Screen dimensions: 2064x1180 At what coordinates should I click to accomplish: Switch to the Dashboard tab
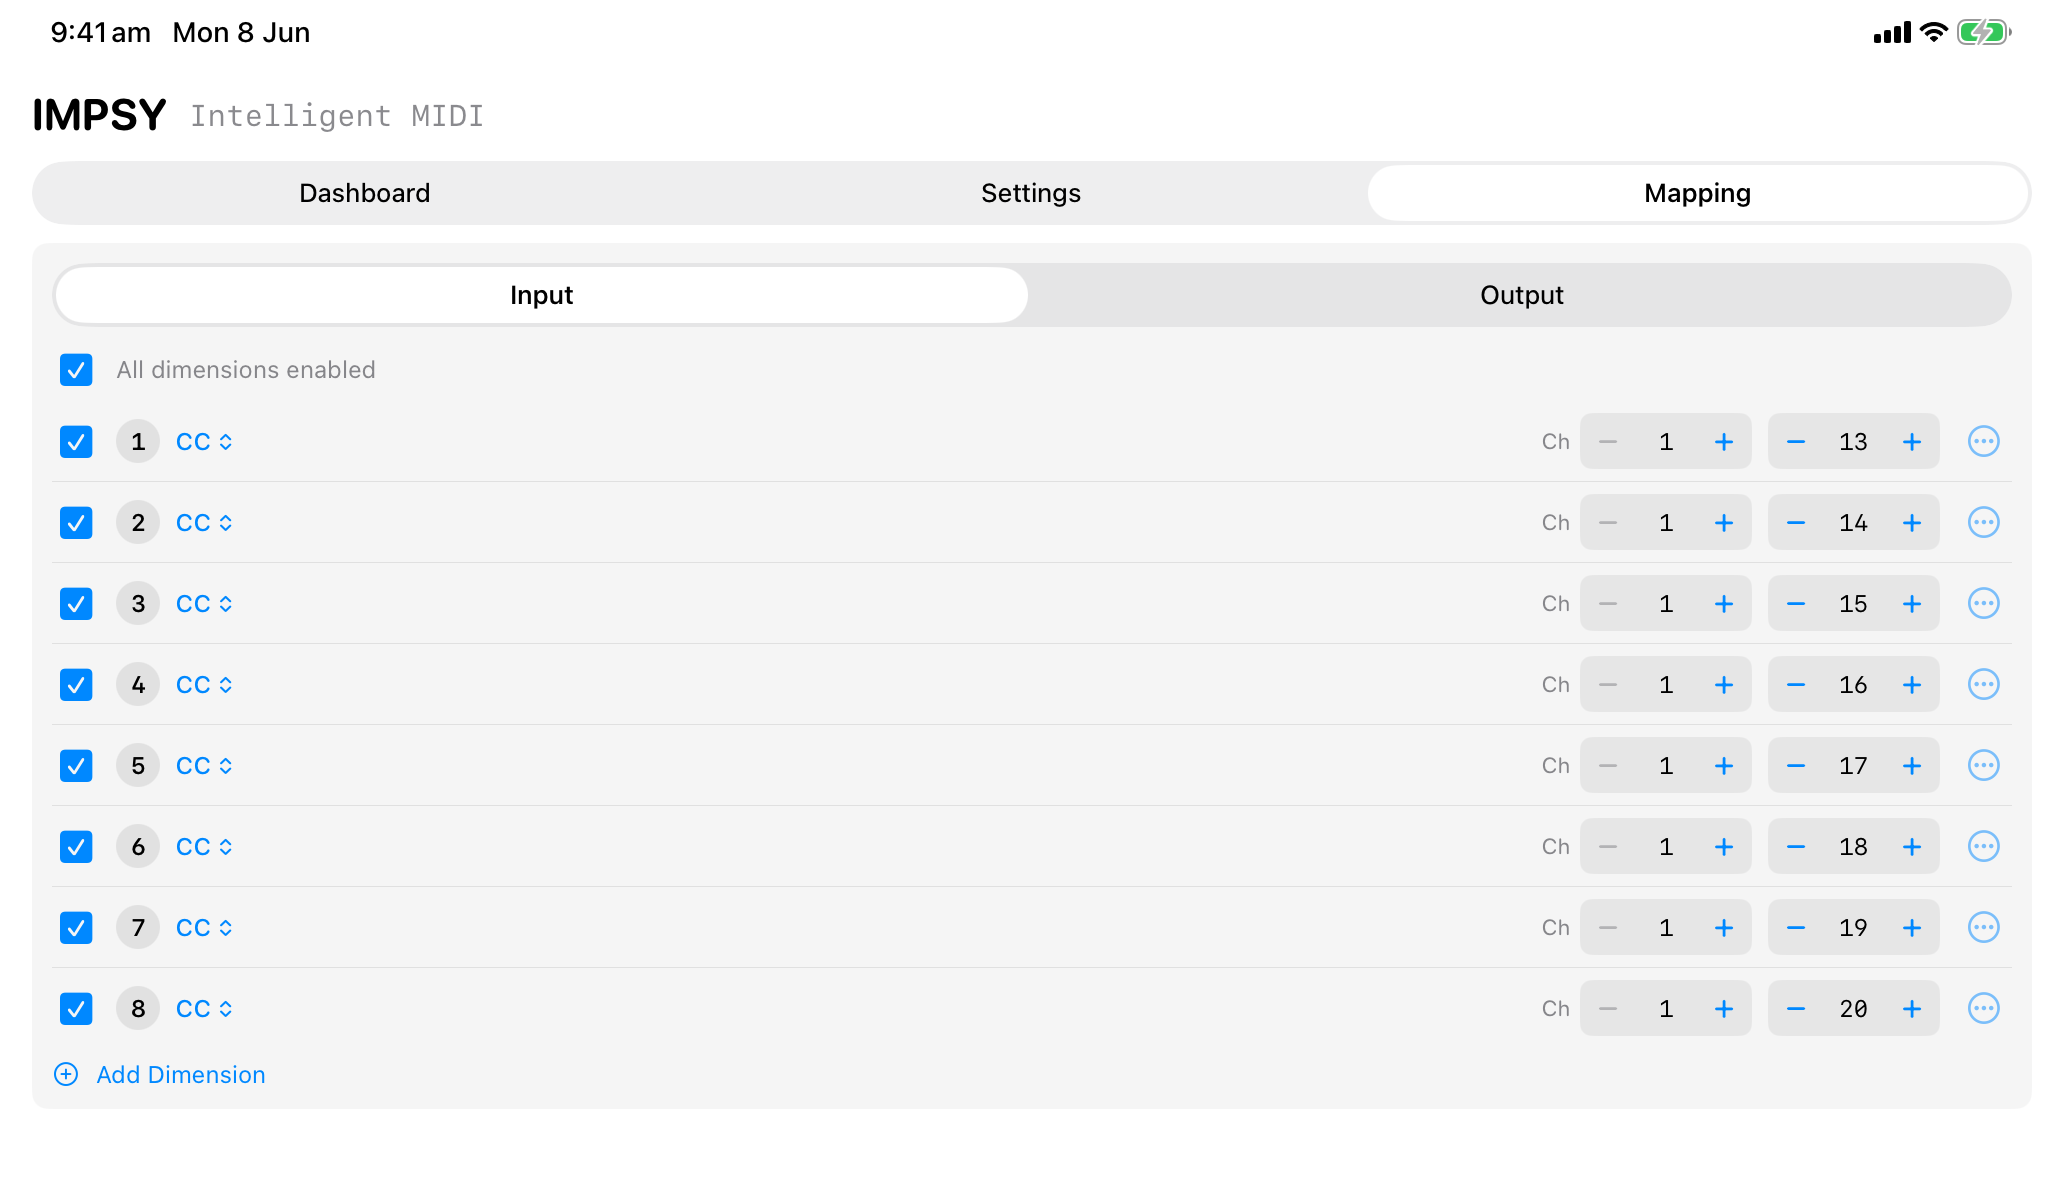(365, 193)
